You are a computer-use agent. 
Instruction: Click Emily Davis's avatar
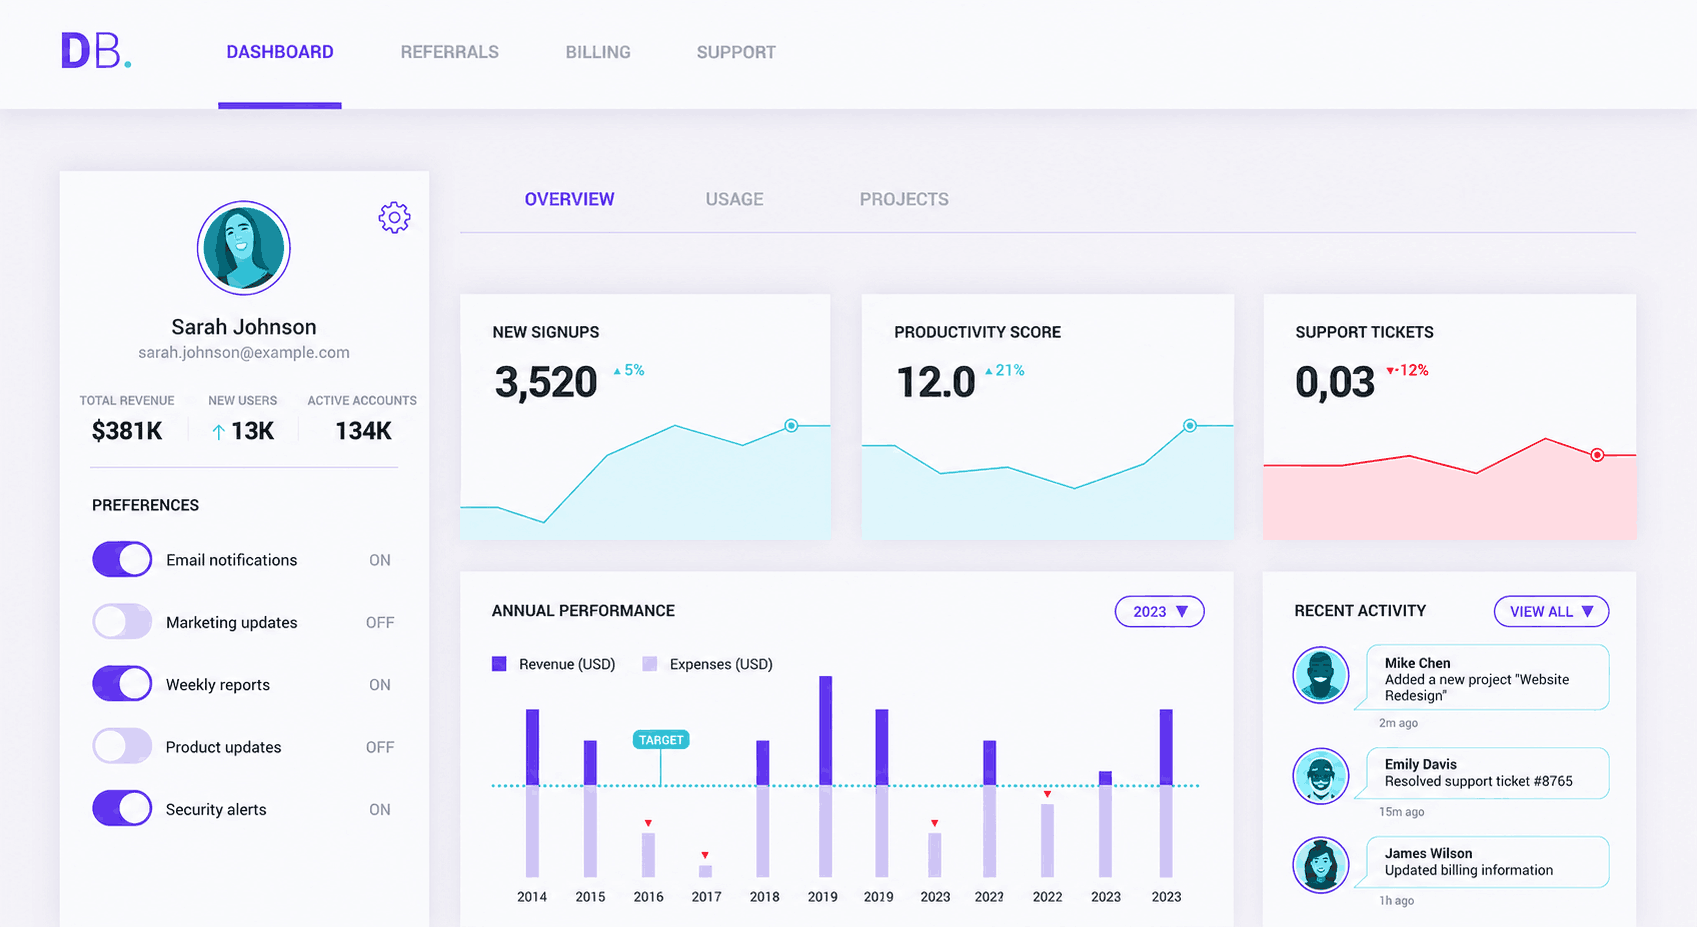point(1321,776)
